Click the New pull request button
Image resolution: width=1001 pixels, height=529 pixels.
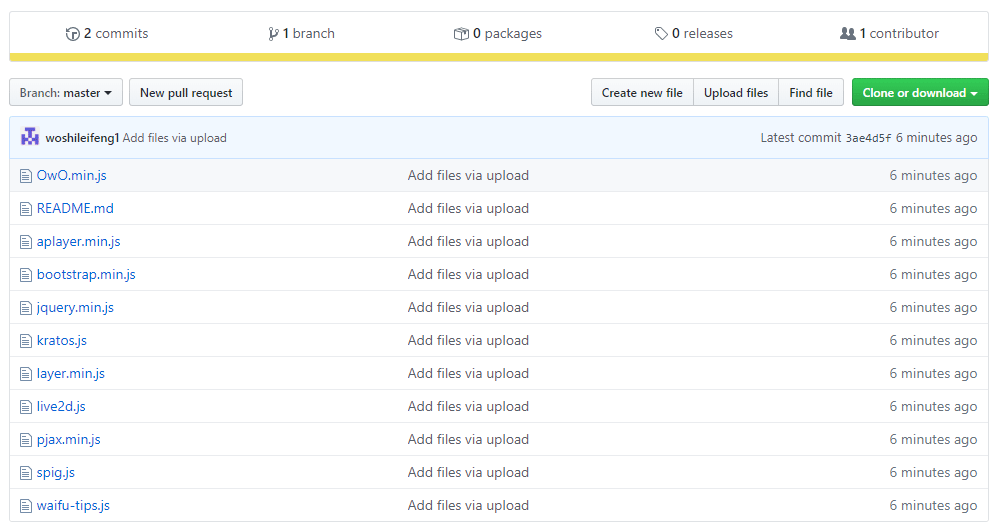[186, 93]
